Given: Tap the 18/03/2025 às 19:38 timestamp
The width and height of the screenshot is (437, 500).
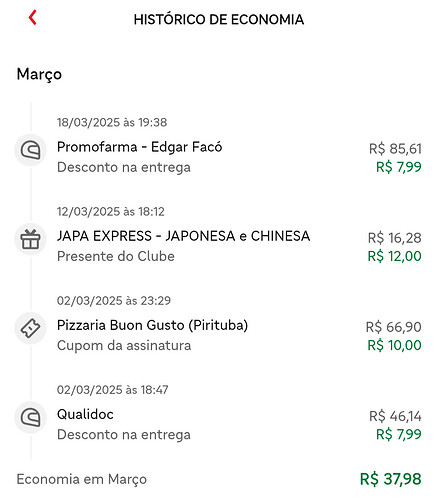Looking at the screenshot, I should pos(112,122).
